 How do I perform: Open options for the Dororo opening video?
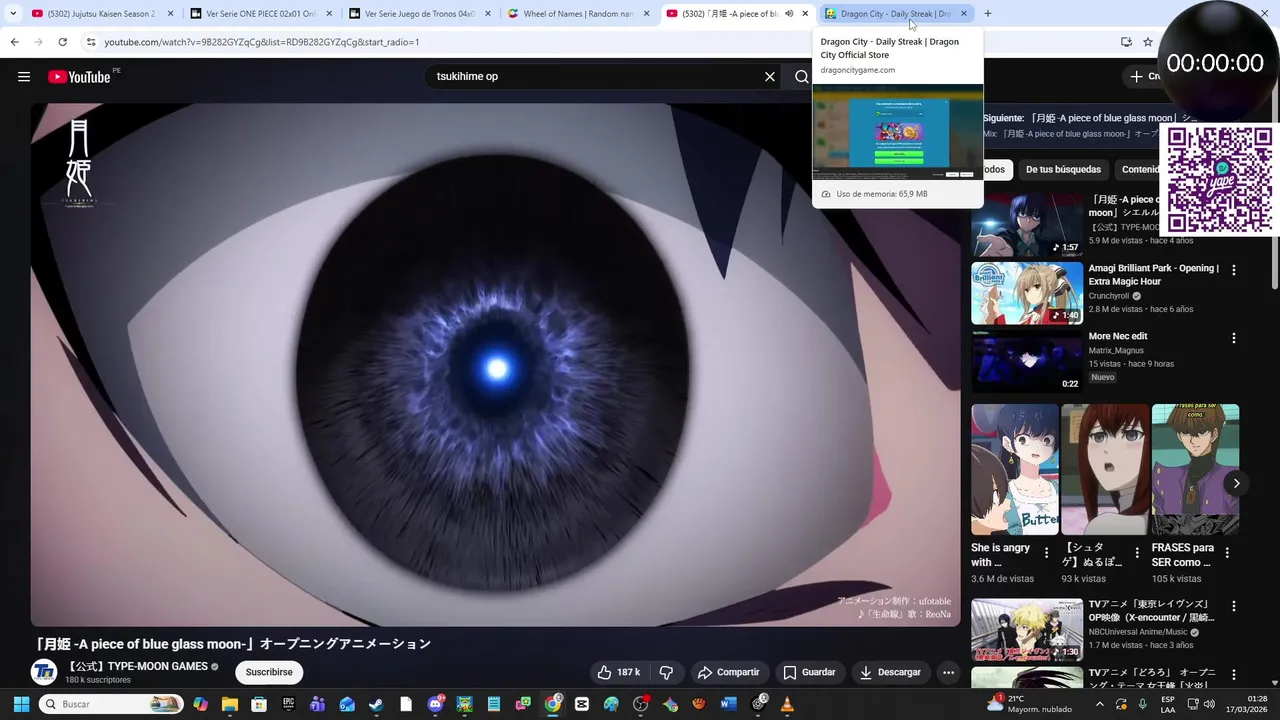coord(1234,674)
